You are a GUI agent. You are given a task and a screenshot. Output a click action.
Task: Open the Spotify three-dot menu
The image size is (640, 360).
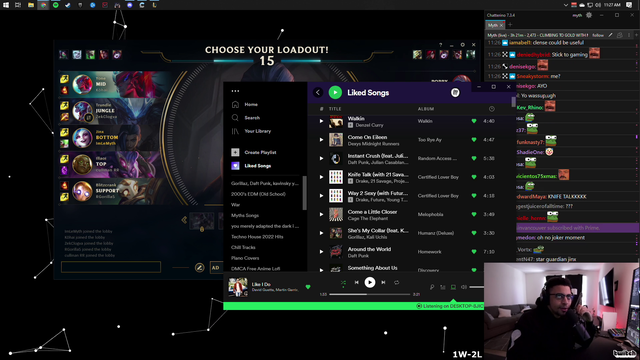coord(235,91)
